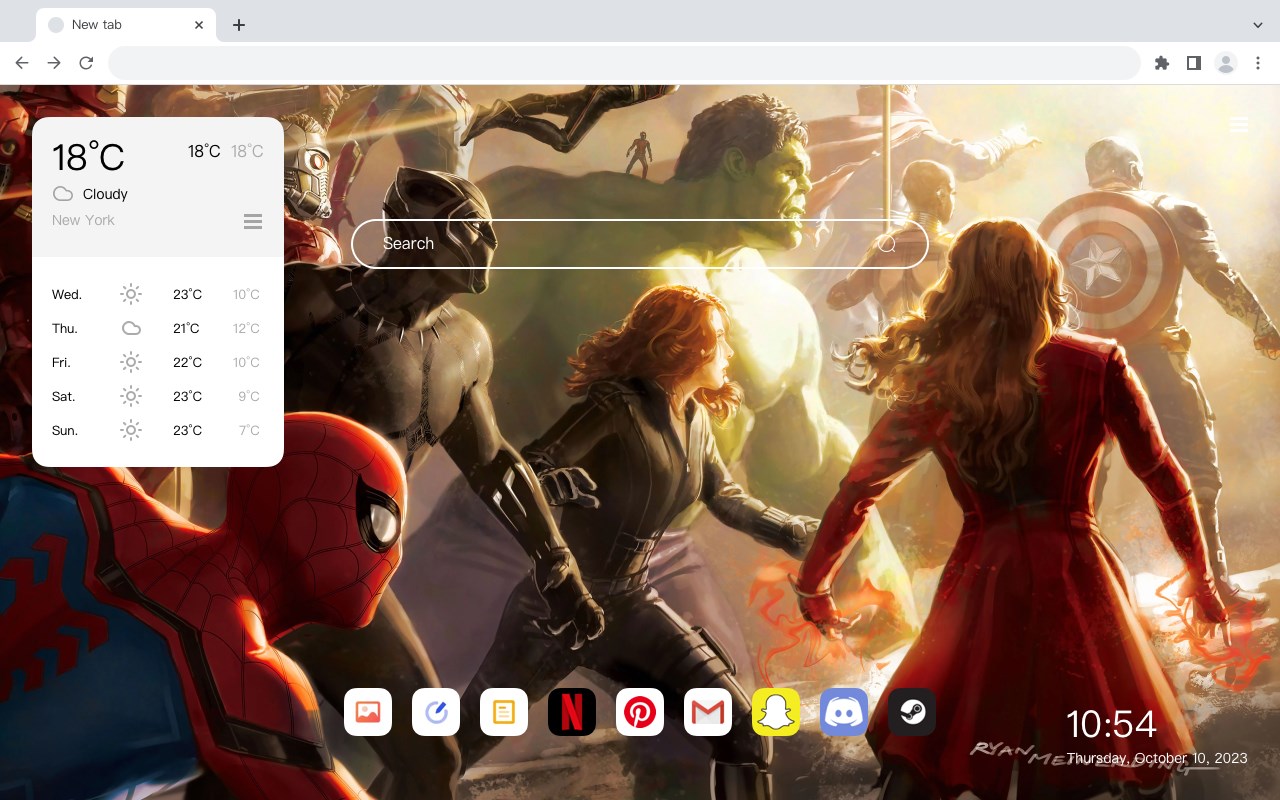Click Thursday's 12°C low temperature
This screenshot has width=1280, height=800.
pyautogui.click(x=246, y=328)
